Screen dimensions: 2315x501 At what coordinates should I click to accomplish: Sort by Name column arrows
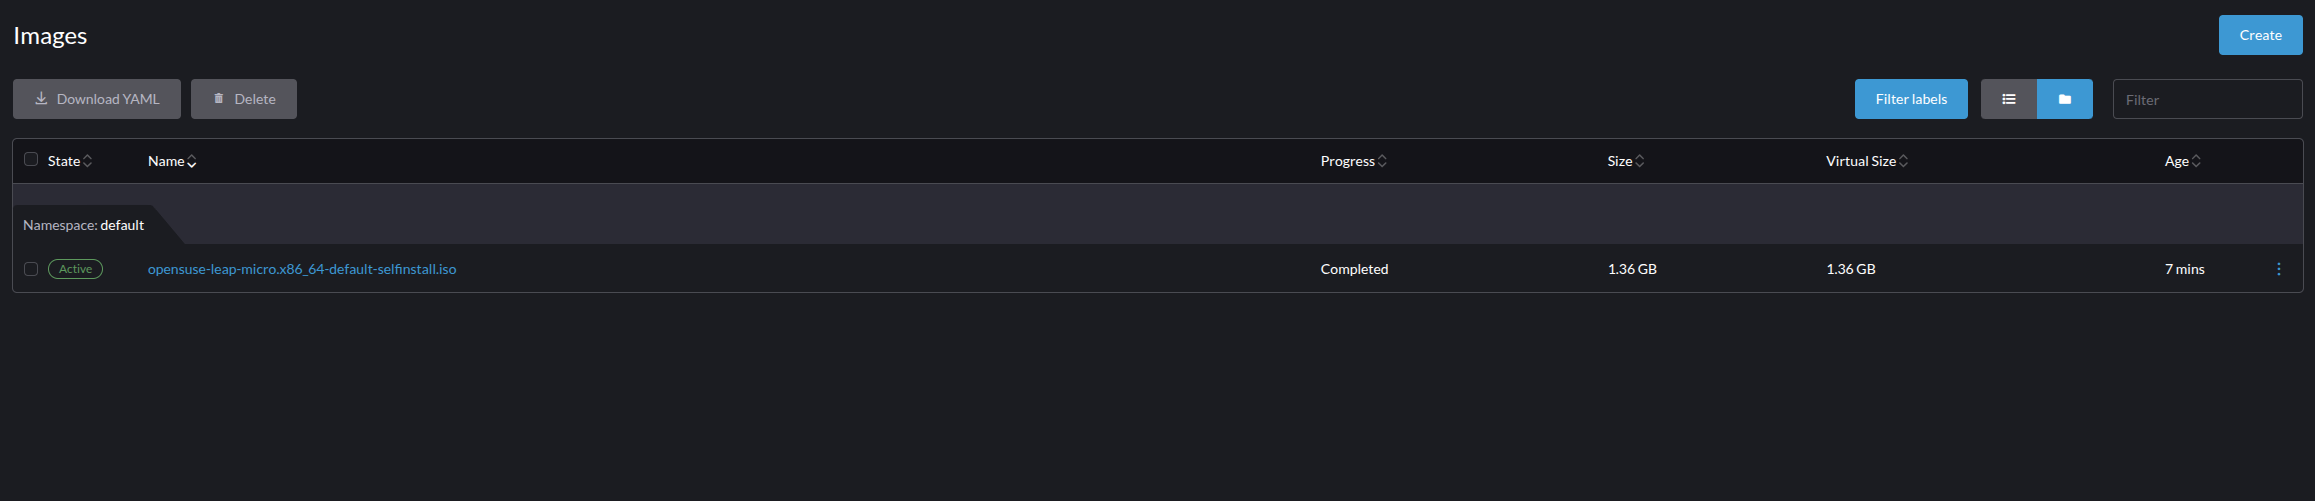[x=192, y=161]
